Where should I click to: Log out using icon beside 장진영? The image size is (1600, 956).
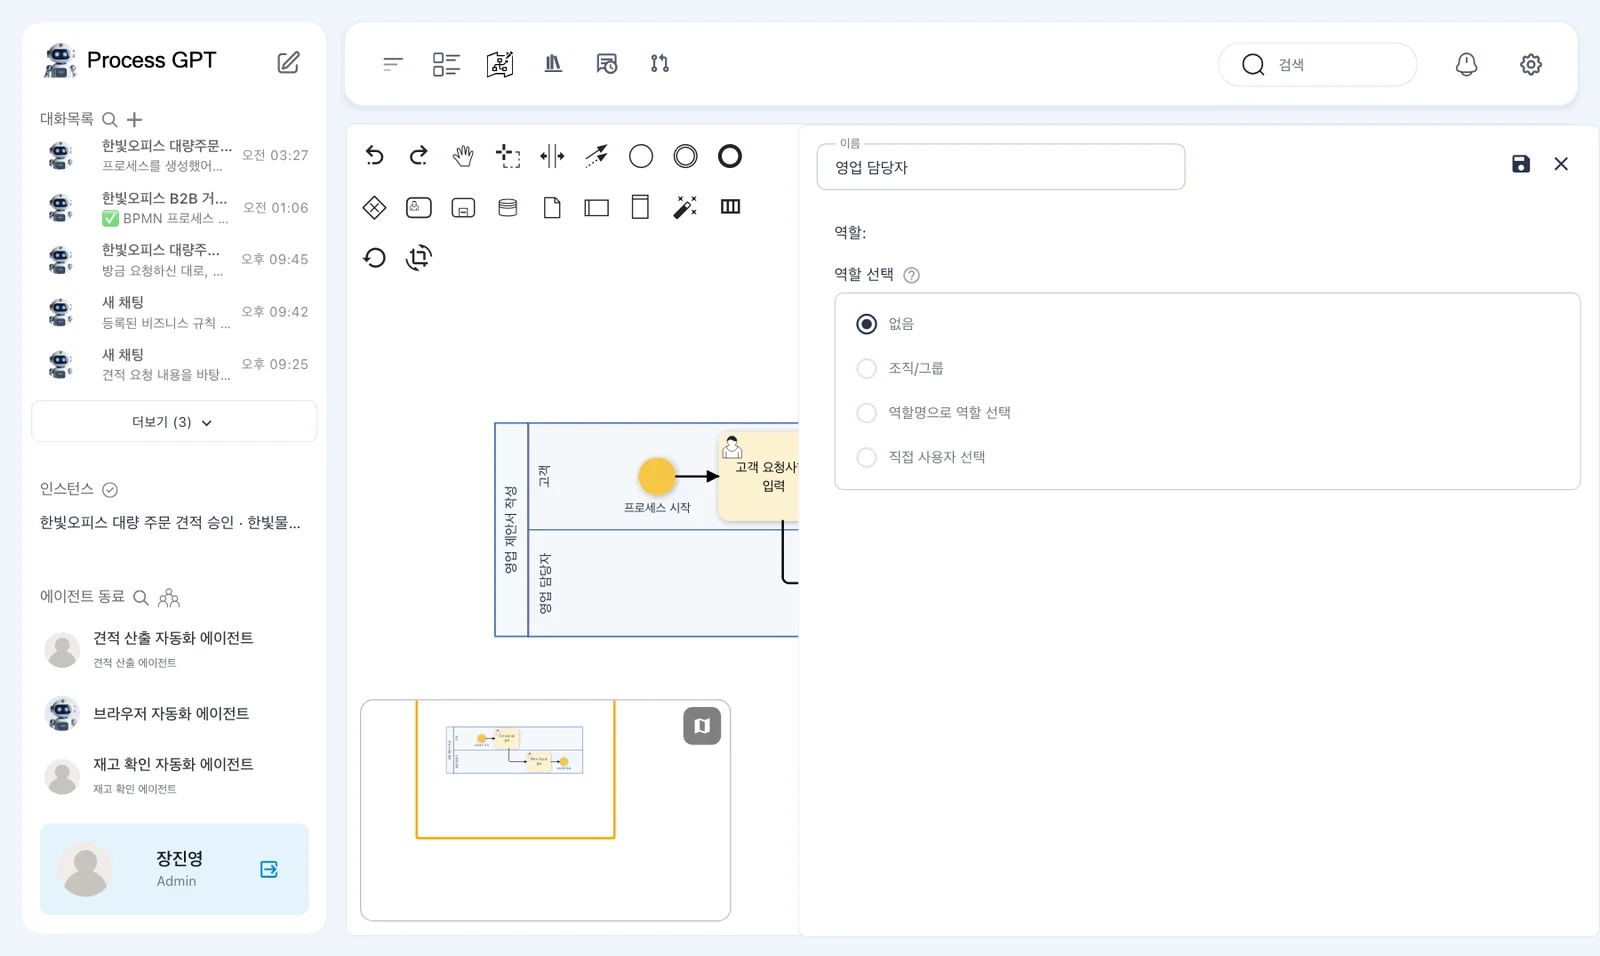click(269, 869)
